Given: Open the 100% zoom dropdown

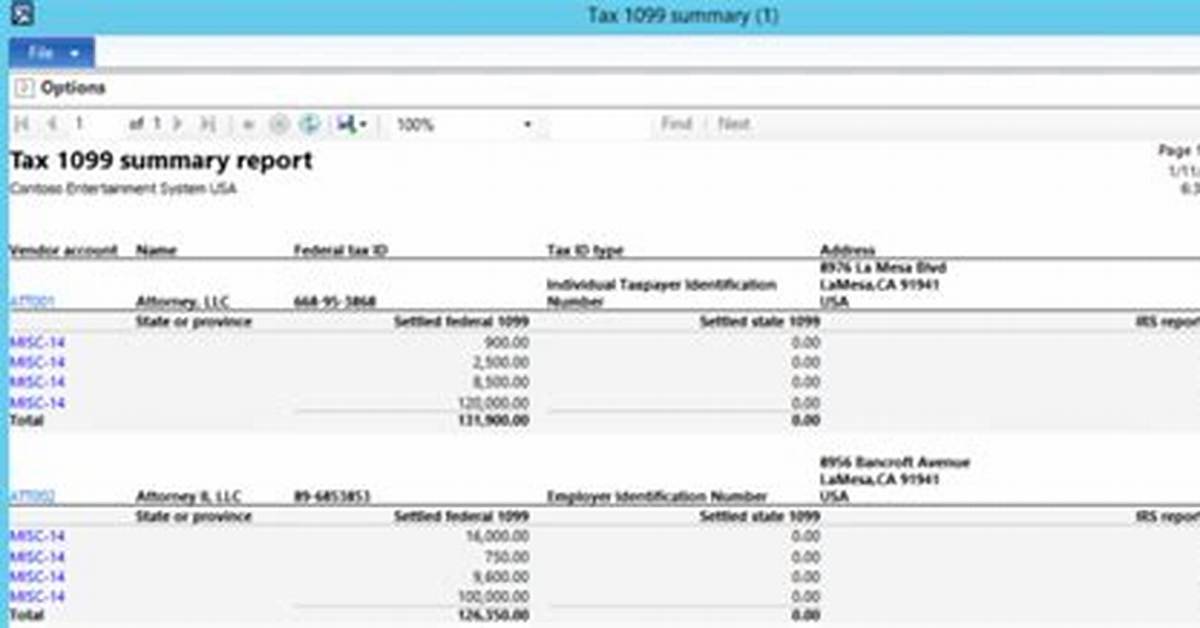Looking at the screenshot, I should coord(464,125).
